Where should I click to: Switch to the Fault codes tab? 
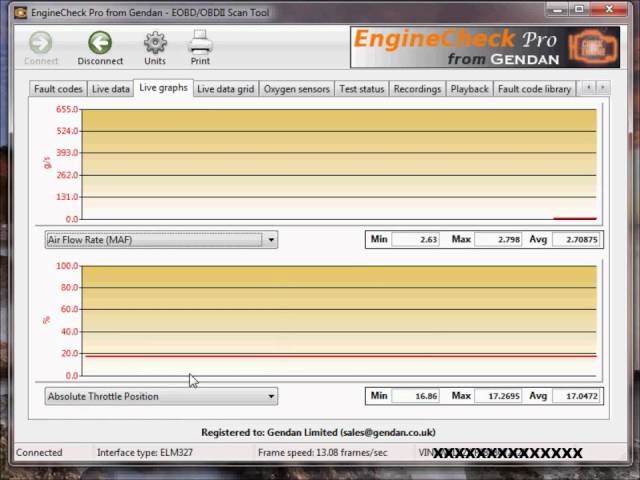pos(58,89)
